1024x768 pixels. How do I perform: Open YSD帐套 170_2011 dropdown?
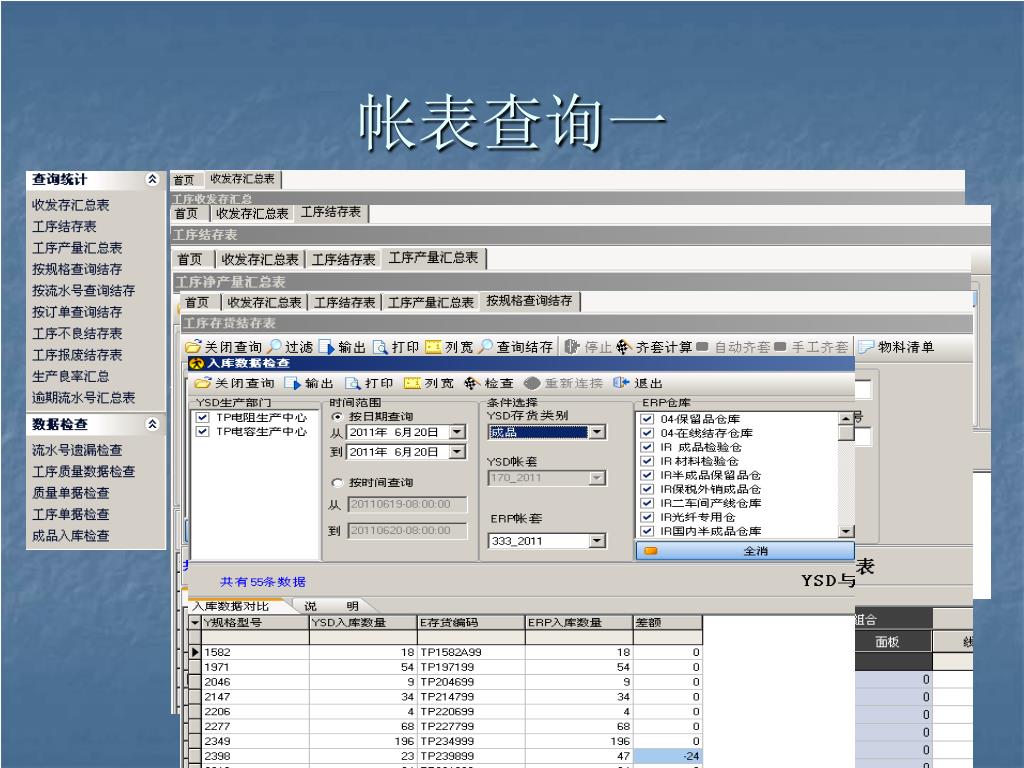(x=597, y=478)
